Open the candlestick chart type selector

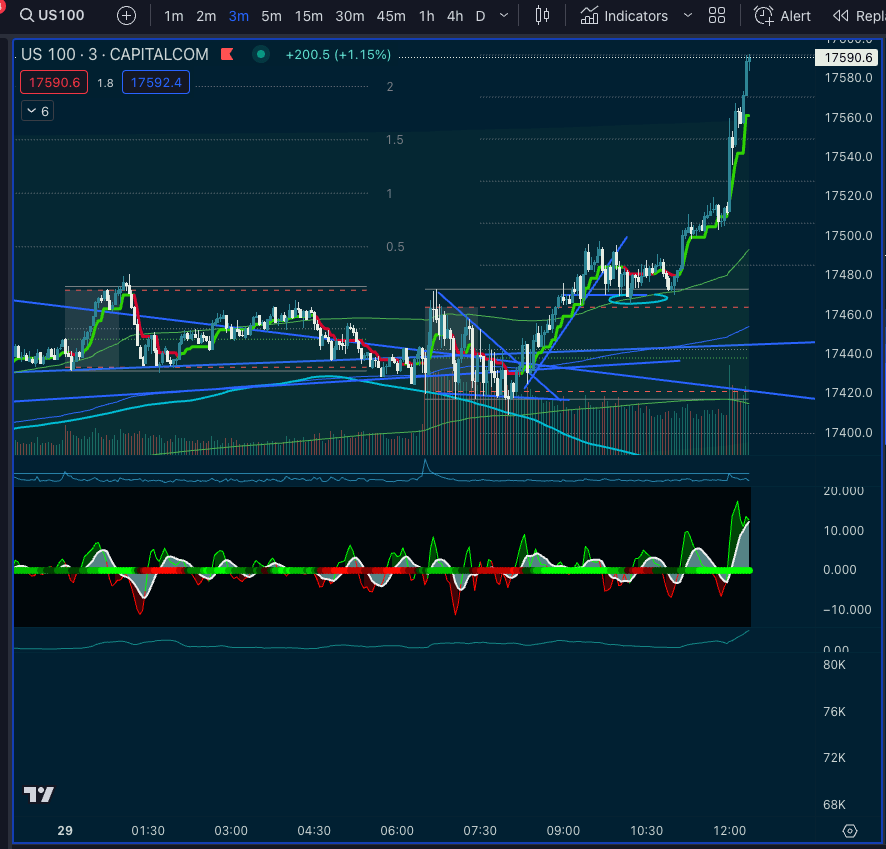tap(542, 16)
